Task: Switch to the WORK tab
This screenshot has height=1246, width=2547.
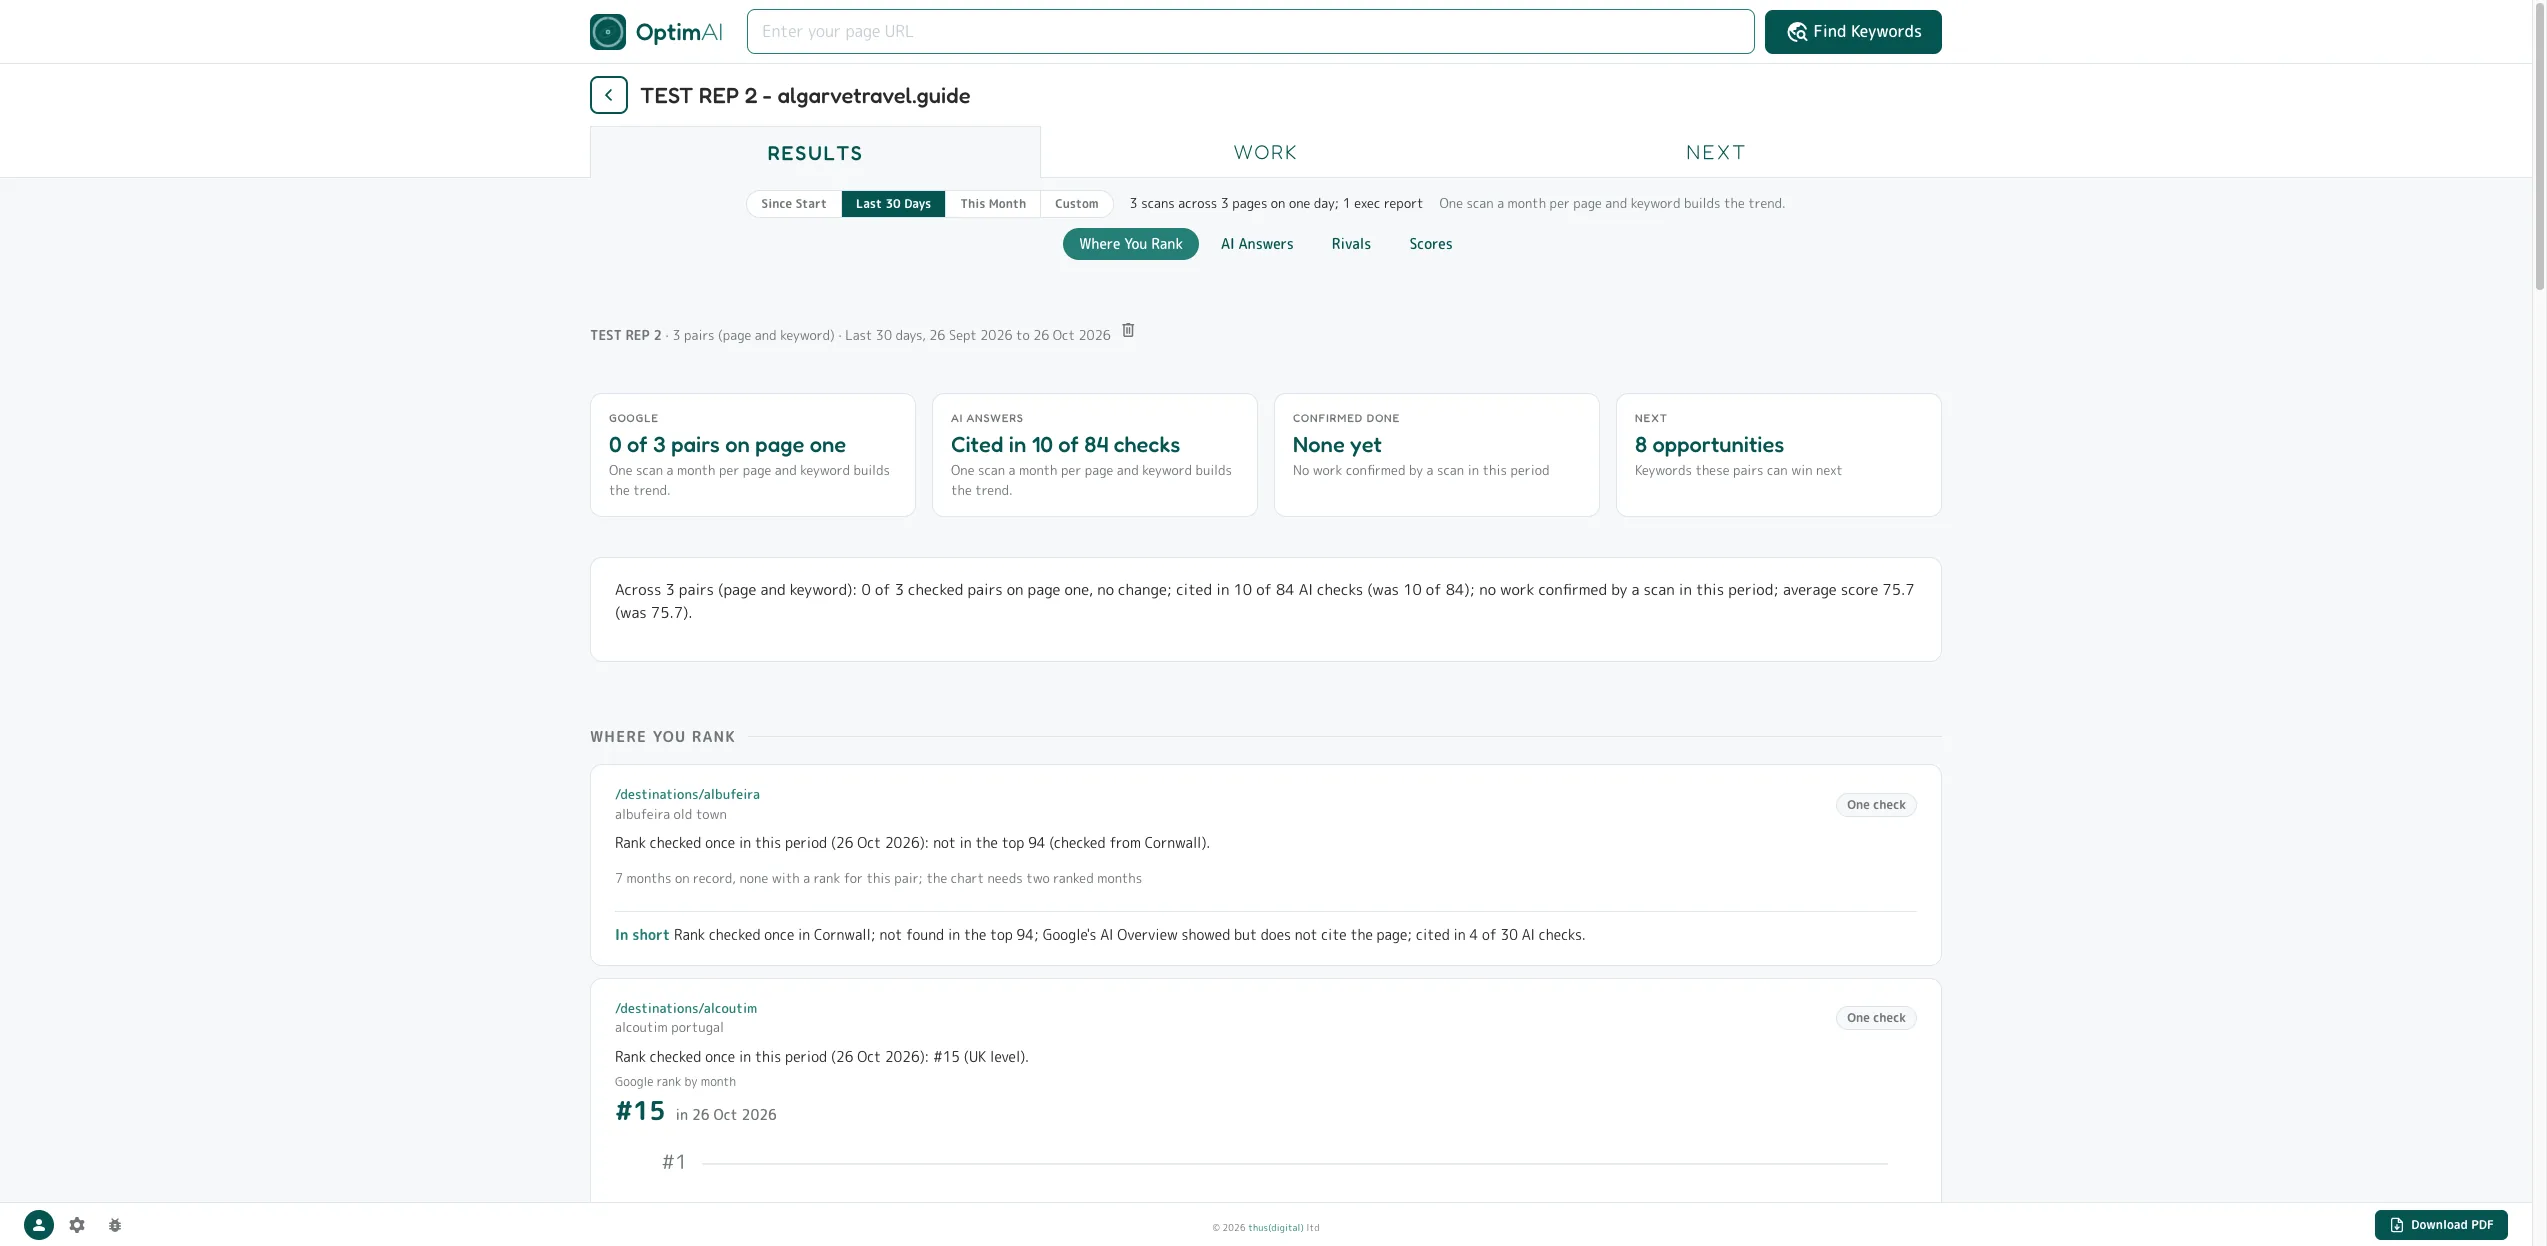Action: [1265, 153]
